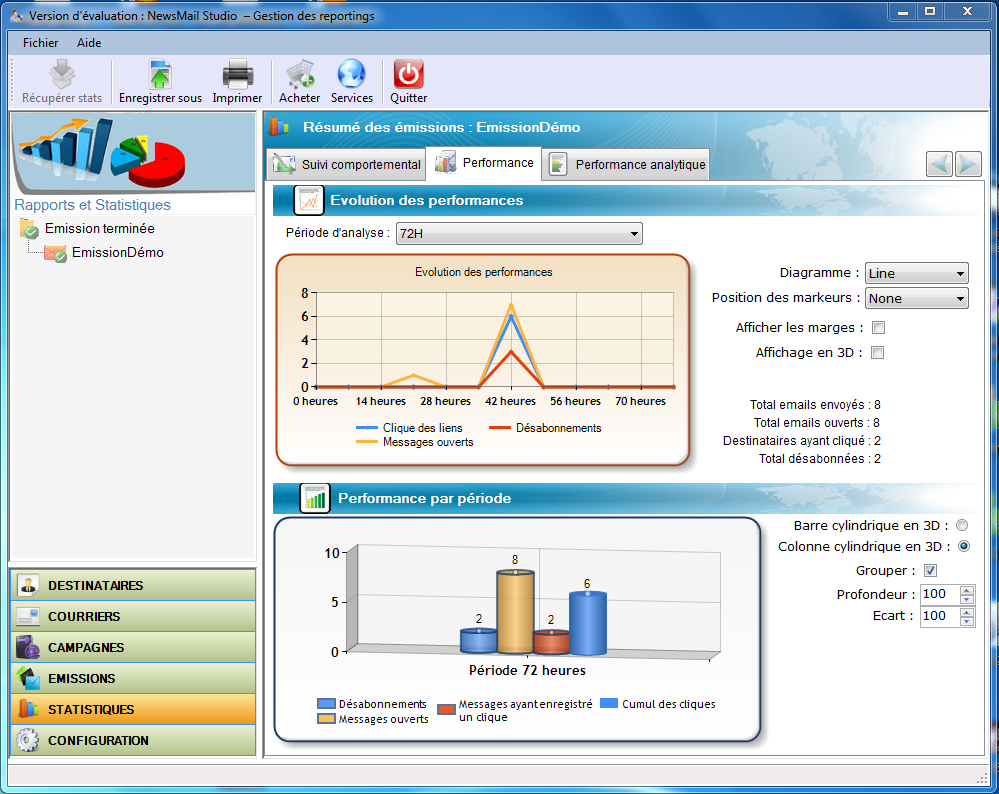Image resolution: width=999 pixels, height=794 pixels.
Task: Click the Messages ouverts yellow bar legend
Action: click(326, 719)
